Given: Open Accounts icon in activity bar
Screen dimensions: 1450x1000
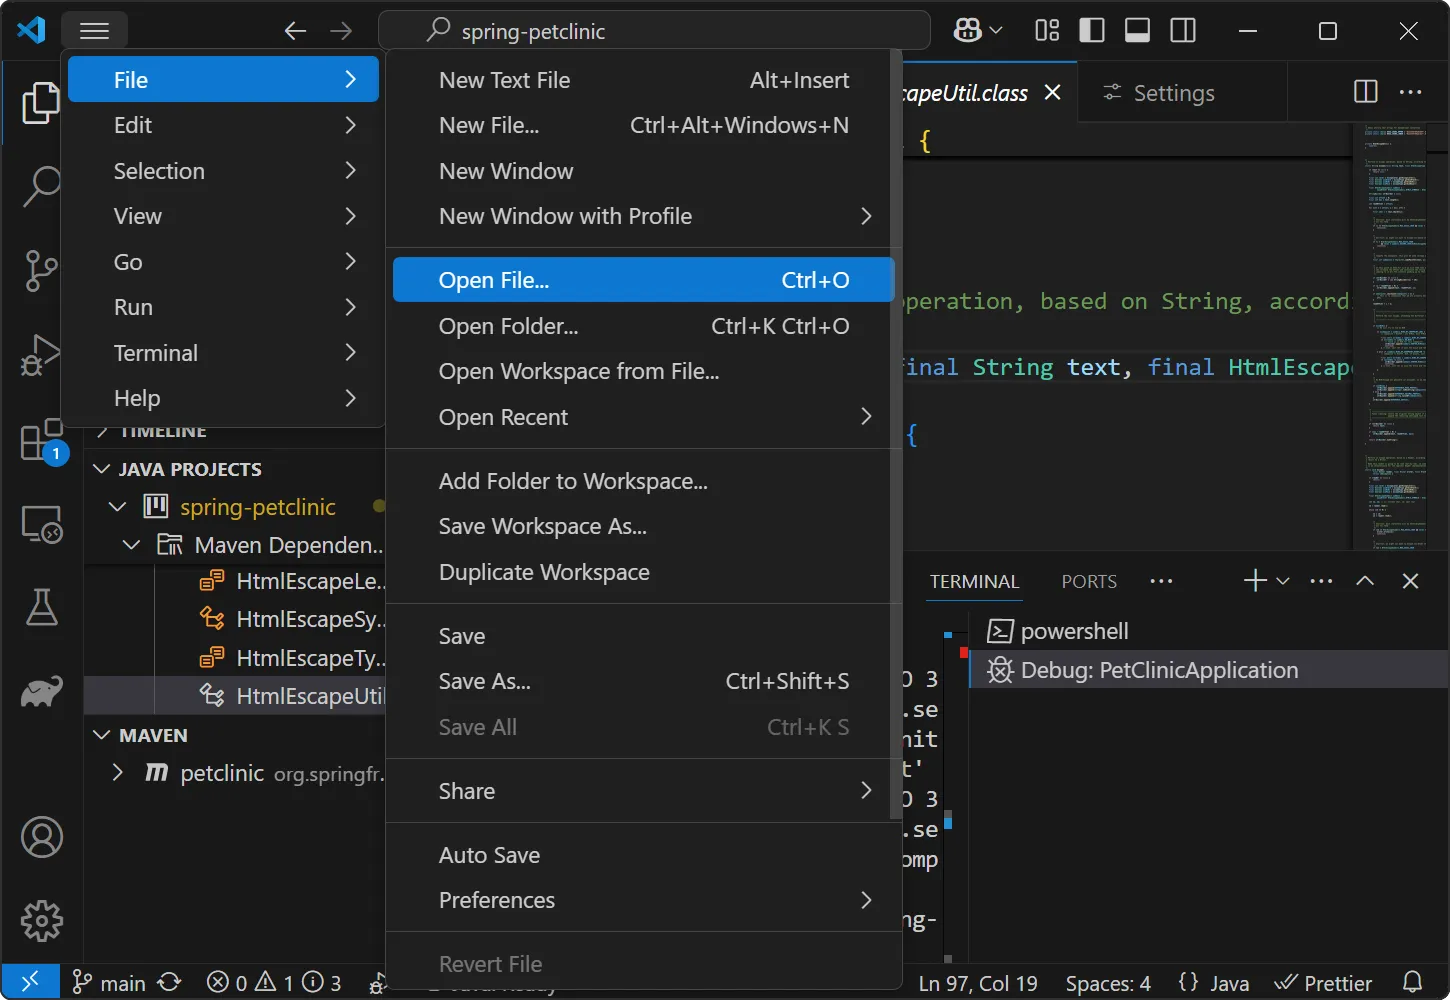Looking at the screenshot, I should click(x=42, y=837).
